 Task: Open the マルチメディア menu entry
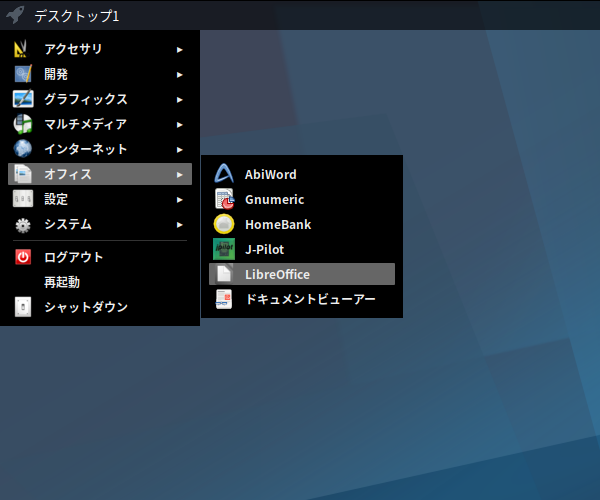100,124
